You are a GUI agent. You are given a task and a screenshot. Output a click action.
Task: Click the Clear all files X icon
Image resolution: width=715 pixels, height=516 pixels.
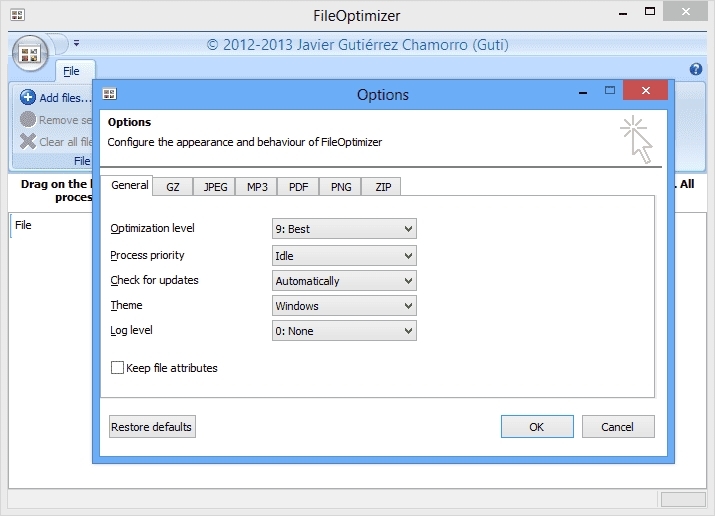[x=28, y=141]
